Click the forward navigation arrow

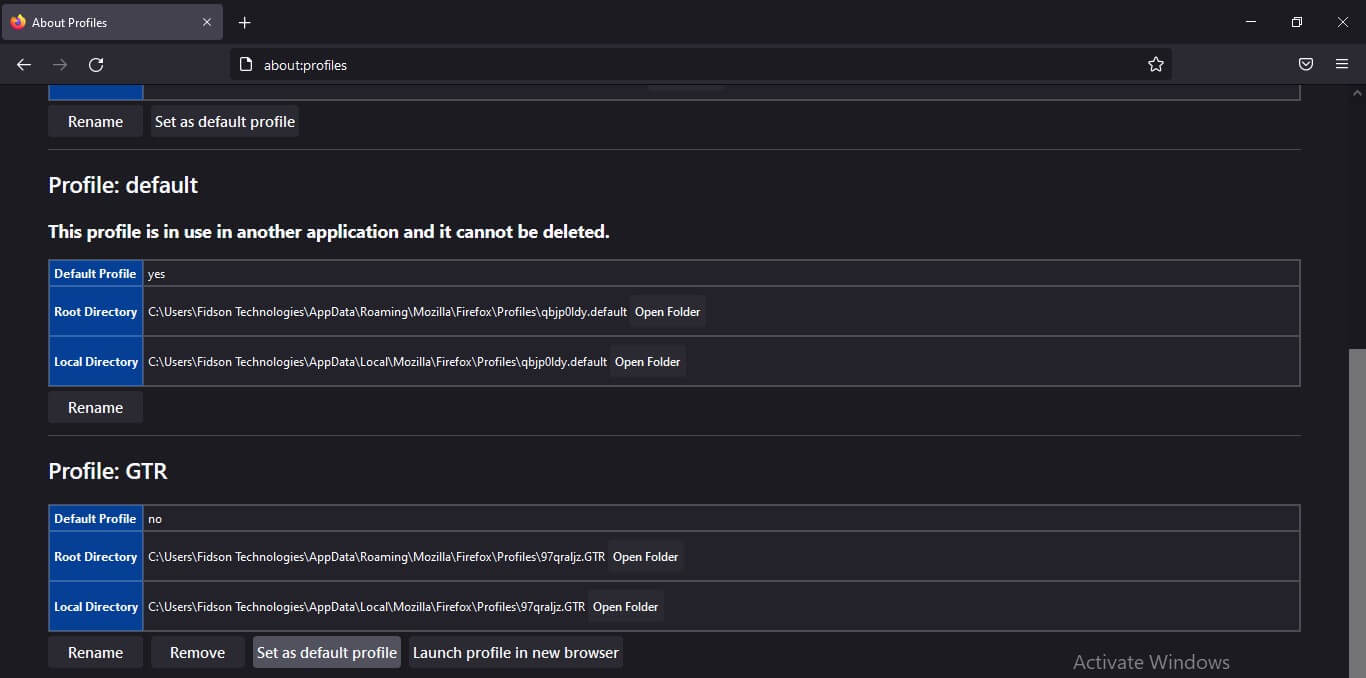[59, 64]
